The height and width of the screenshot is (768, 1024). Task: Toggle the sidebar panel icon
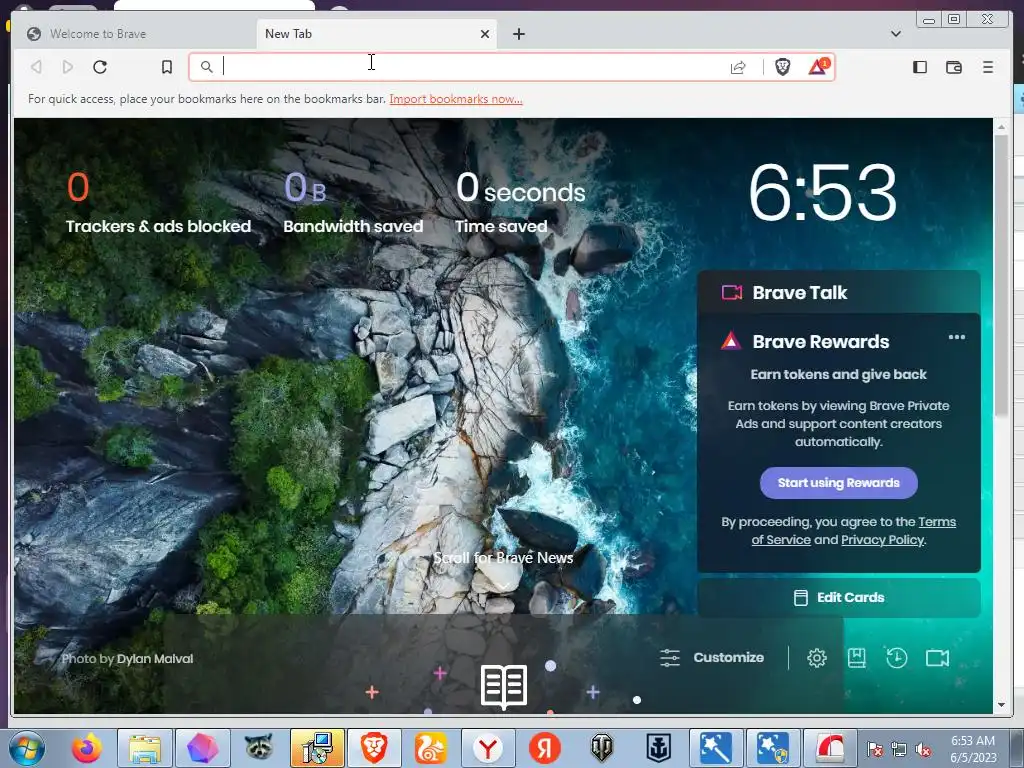[x=920, y=67]
